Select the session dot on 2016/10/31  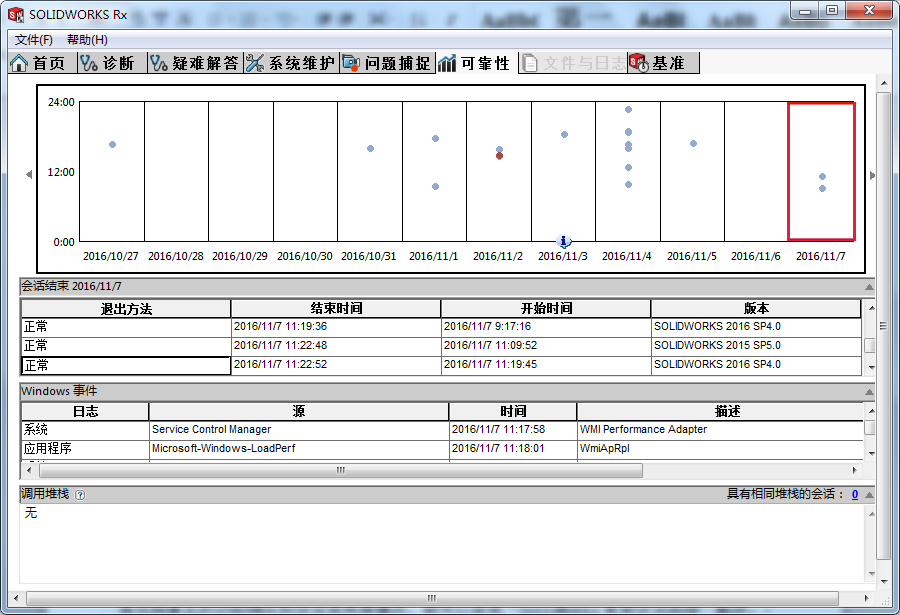[371, 149]
